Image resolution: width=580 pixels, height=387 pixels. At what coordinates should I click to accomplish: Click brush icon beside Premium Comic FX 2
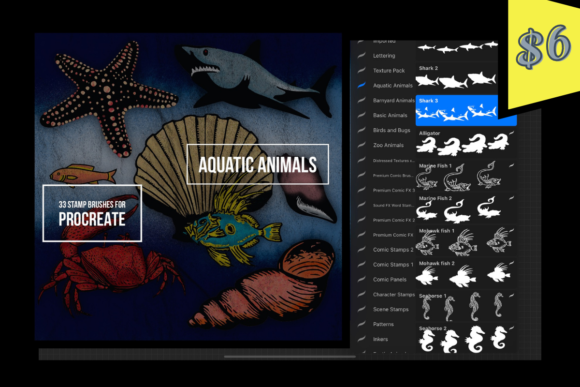pos(361,220)
